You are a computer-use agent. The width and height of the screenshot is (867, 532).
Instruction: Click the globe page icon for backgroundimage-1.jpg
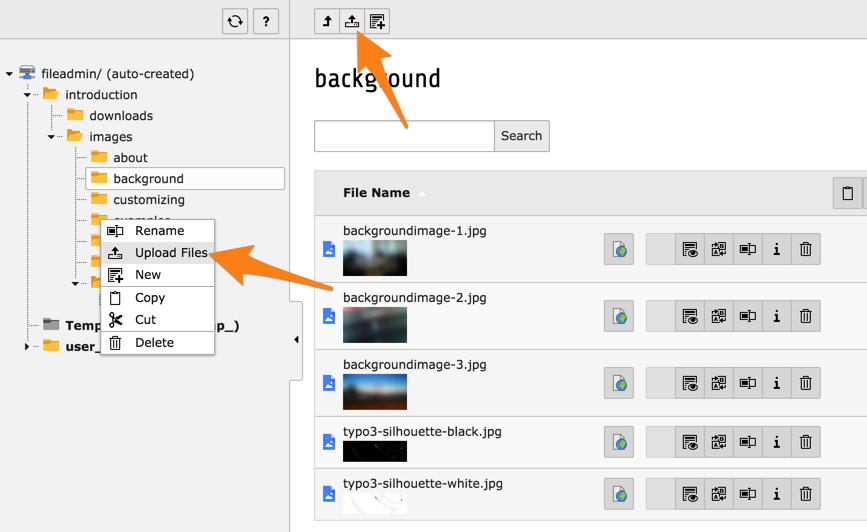point(619,249)
